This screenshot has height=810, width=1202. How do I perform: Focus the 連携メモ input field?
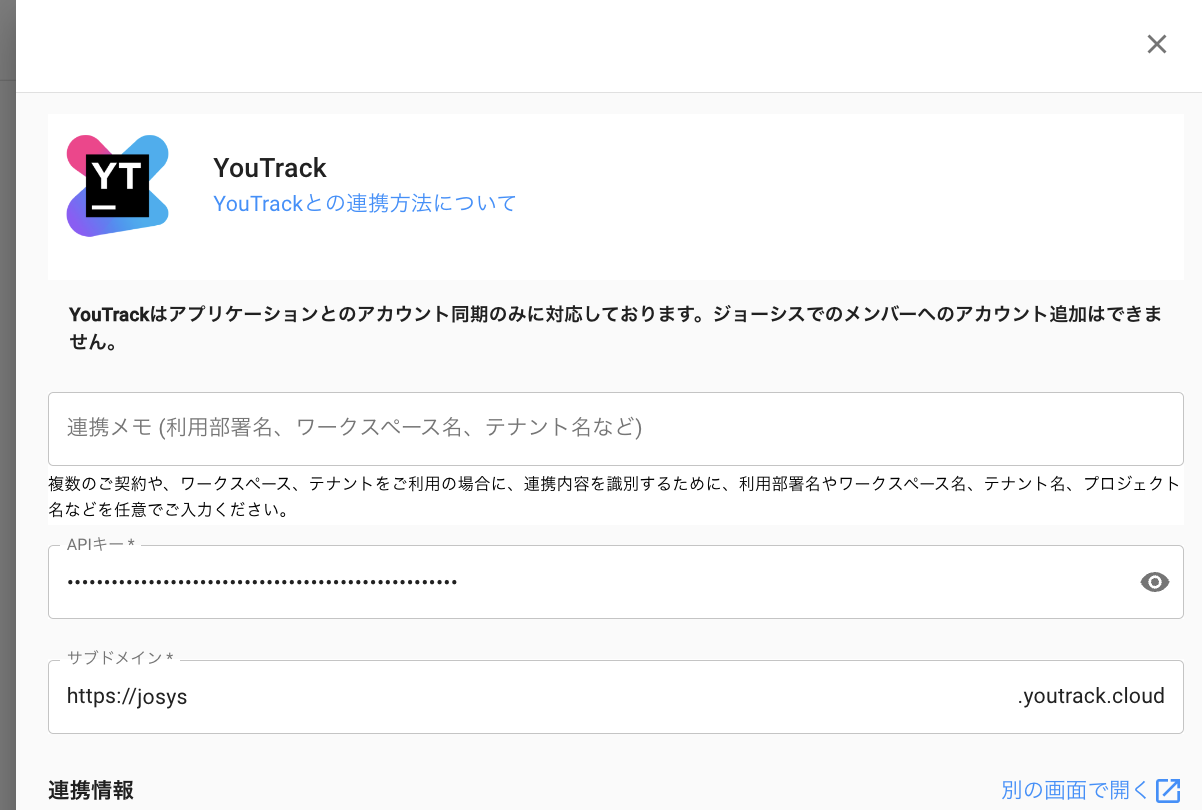click(615, 428)
